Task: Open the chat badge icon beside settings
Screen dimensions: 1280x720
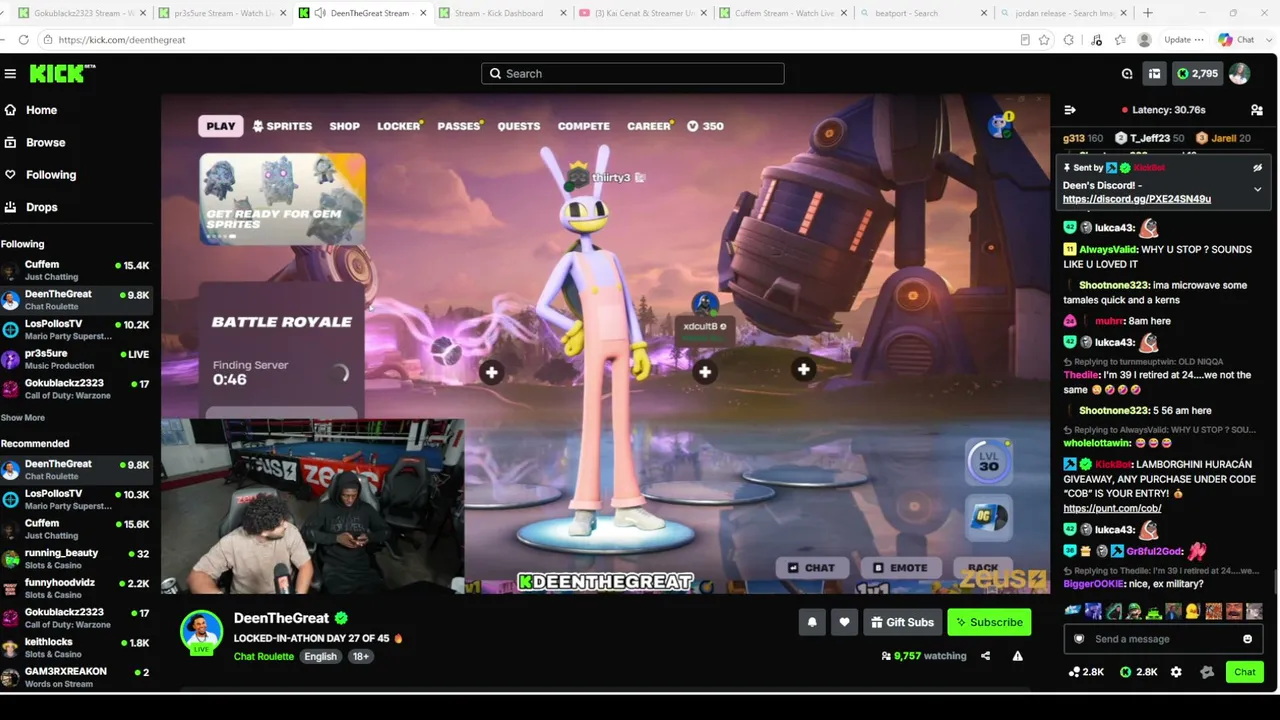Action: tap(1206, 672)
